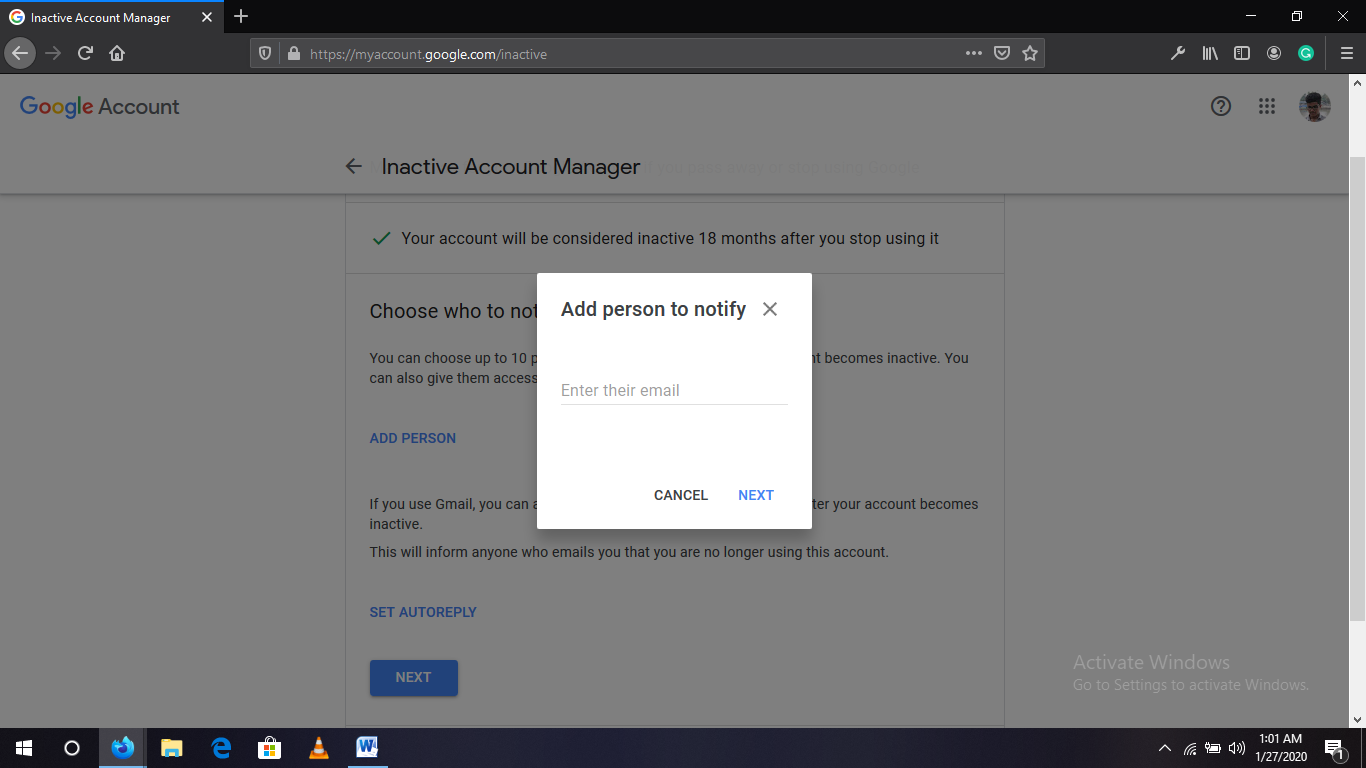Screen dimensions: 1366x768
Task: Open the Library bookmarks icon
Action: pos(1210,54)
